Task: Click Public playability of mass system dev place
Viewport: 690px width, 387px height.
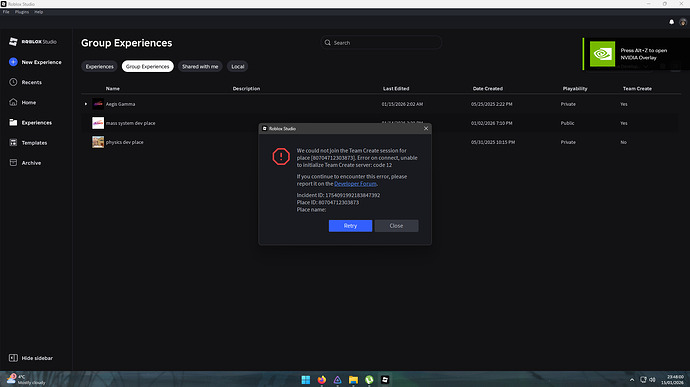Action: 567,123
